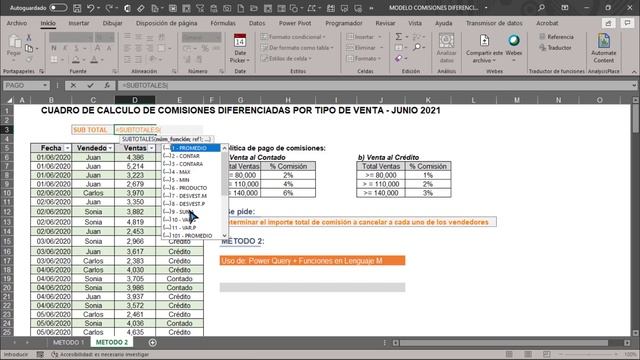Click the horizontal scrollbar at bottom
Viewport: 640px width, 360px height.
point(511,343)
